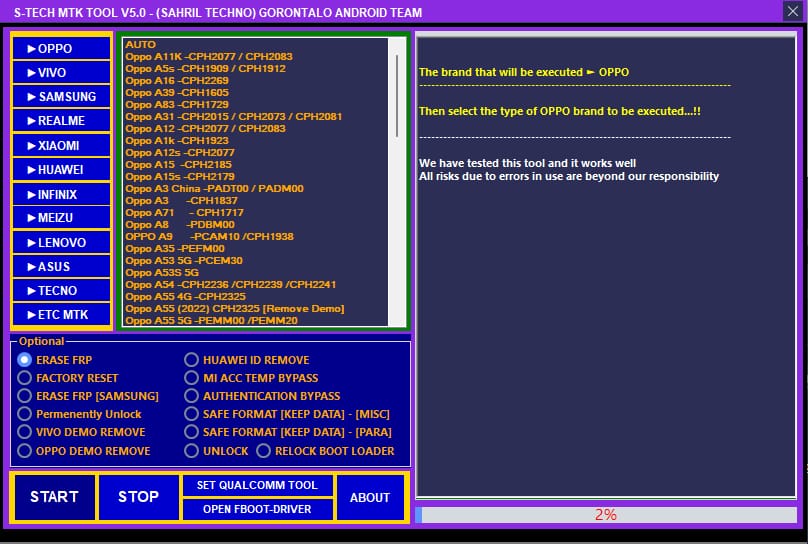Click the START button
This screenshot has height=544, width=808.
coord(55,497)
